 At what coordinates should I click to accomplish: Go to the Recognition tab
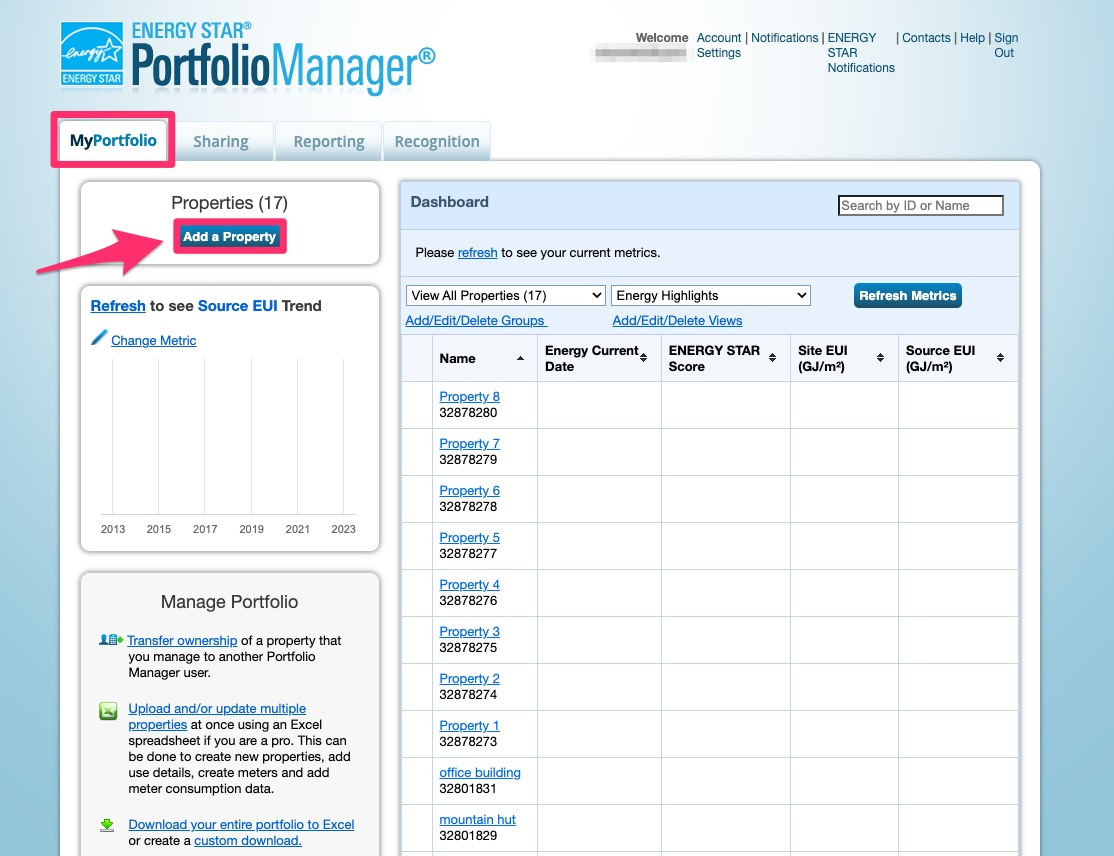click(437, 142)
